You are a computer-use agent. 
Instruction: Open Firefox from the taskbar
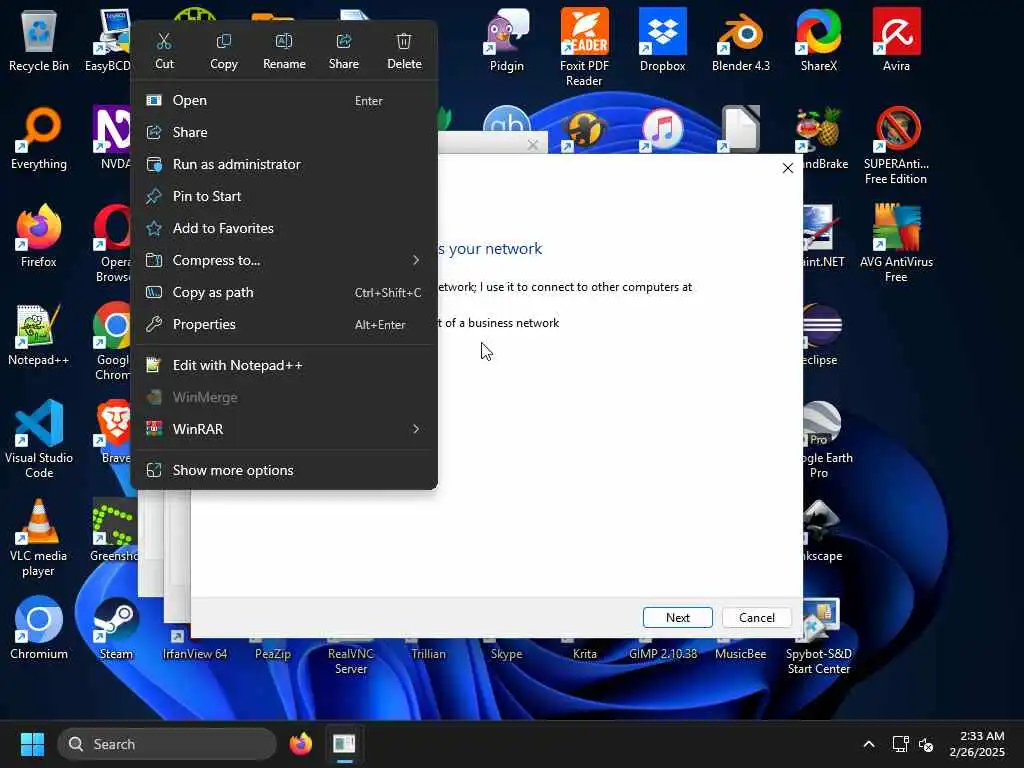pyautogui.click(x=300, y=744)
